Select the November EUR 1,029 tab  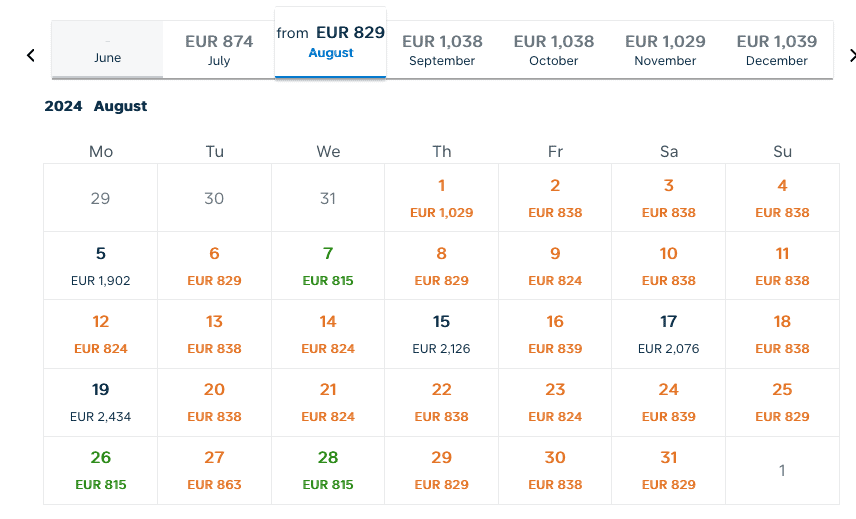coord(665,50)
